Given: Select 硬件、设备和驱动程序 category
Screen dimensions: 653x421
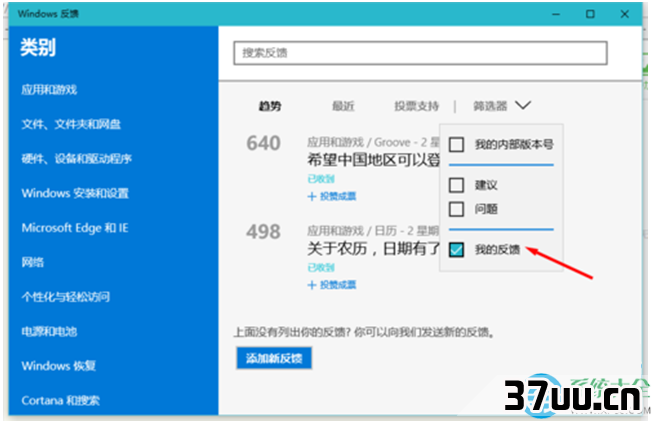Looking at the screenshot, I should click(77, 159).
